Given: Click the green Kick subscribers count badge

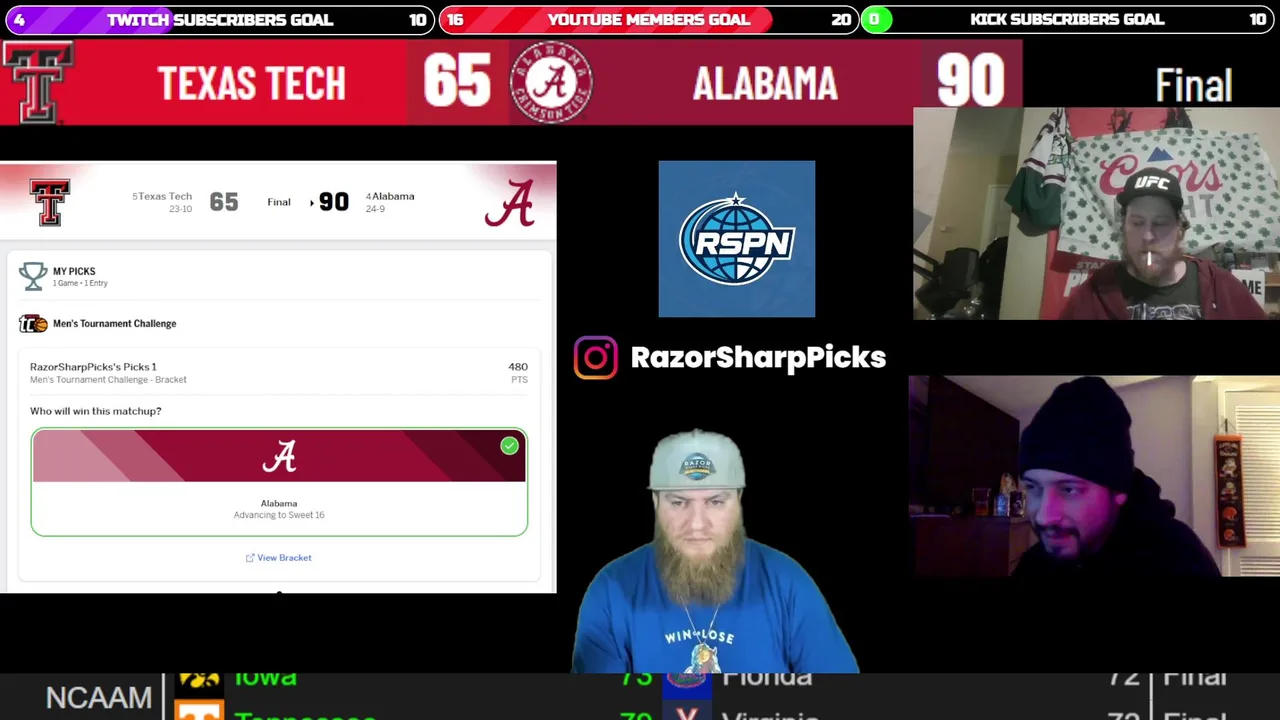Looking at the screenshot, I should click(x=875, y=19).
